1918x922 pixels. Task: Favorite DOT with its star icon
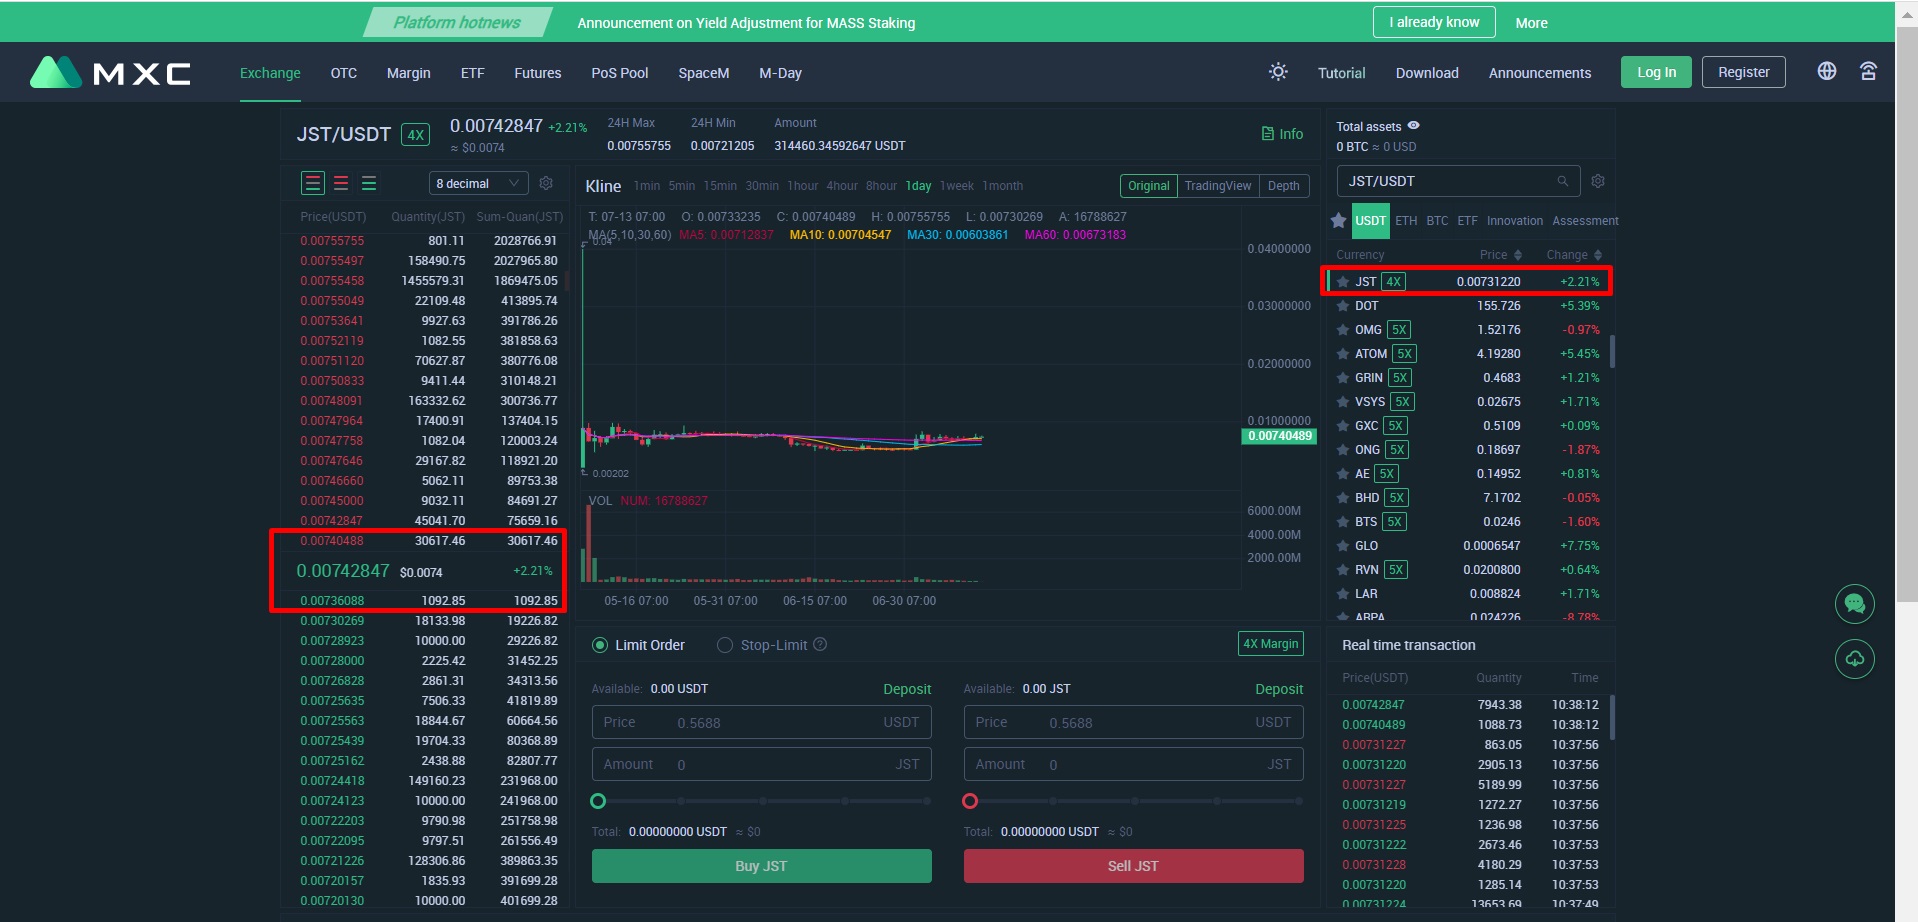point(1343,306)
